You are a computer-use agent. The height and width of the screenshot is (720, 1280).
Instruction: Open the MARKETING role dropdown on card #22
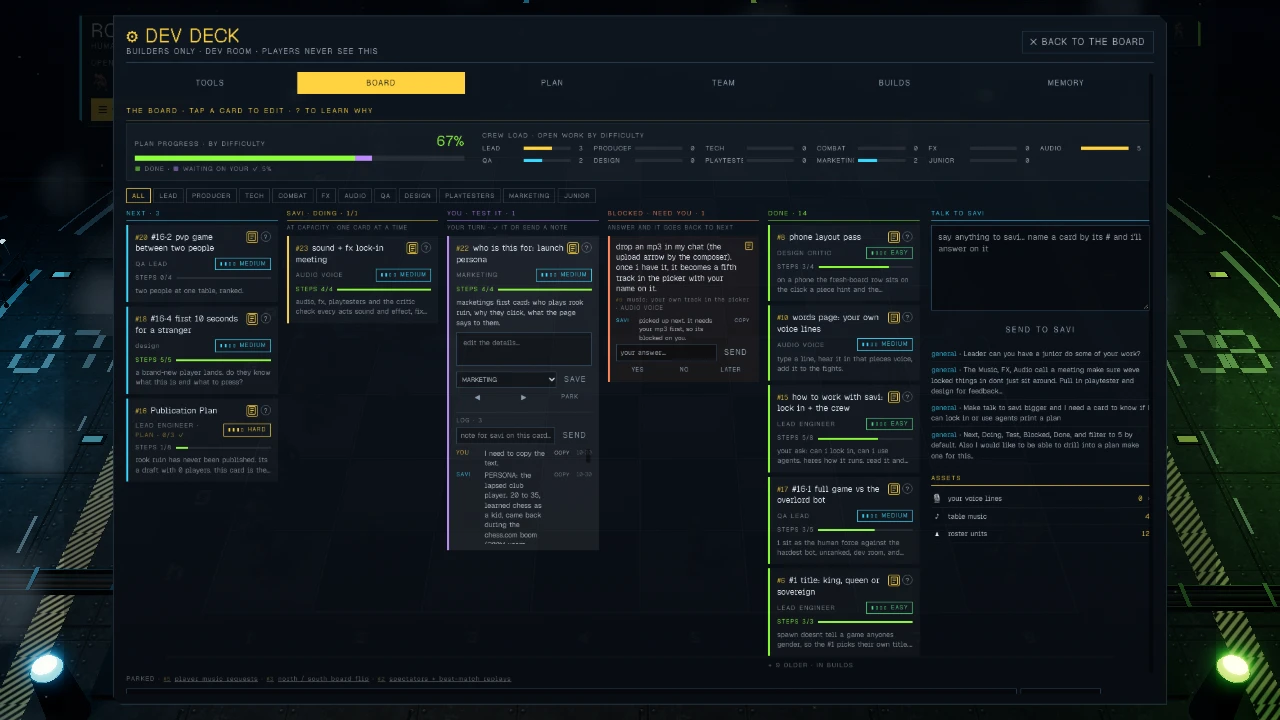coord(506,380)
